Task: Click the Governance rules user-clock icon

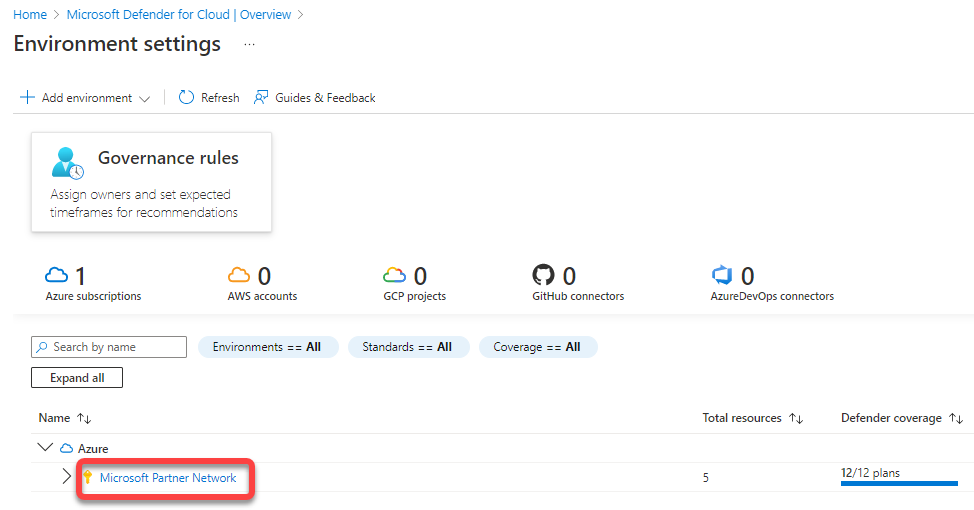Action: tap(67, 163)
